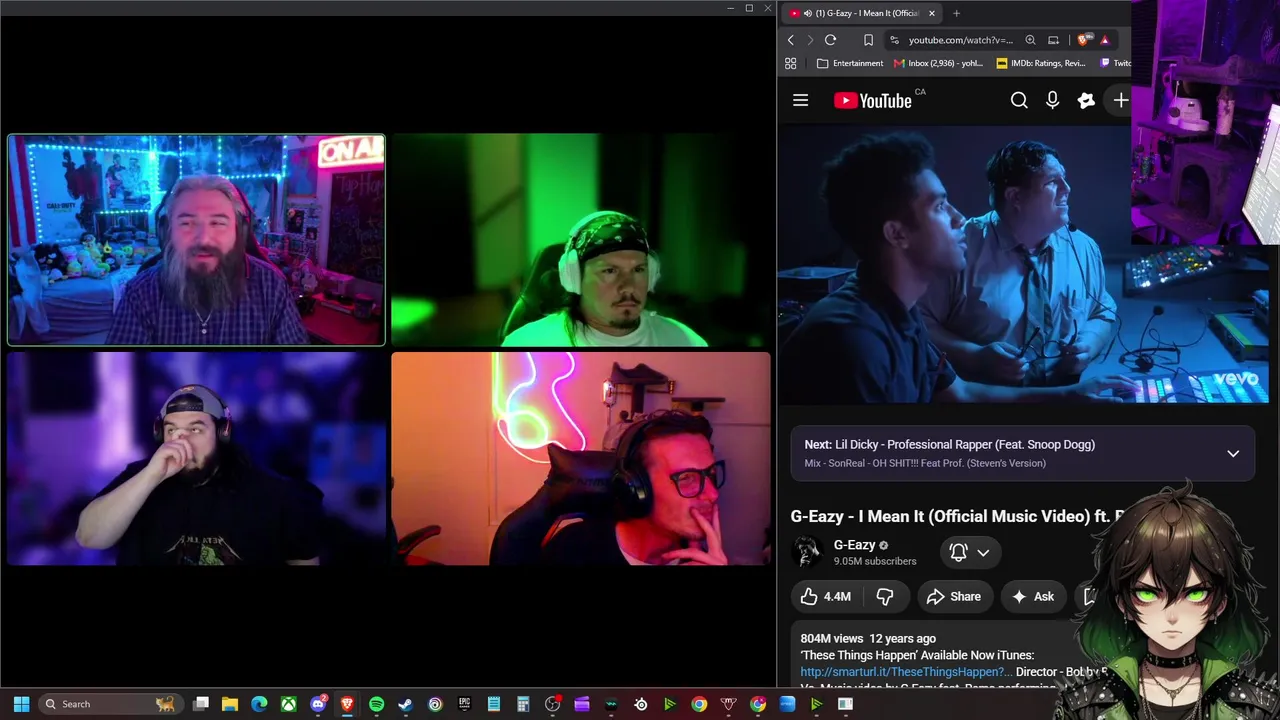
Task: Open Epic Games Launcher from the taskbar
Action: 464,704
